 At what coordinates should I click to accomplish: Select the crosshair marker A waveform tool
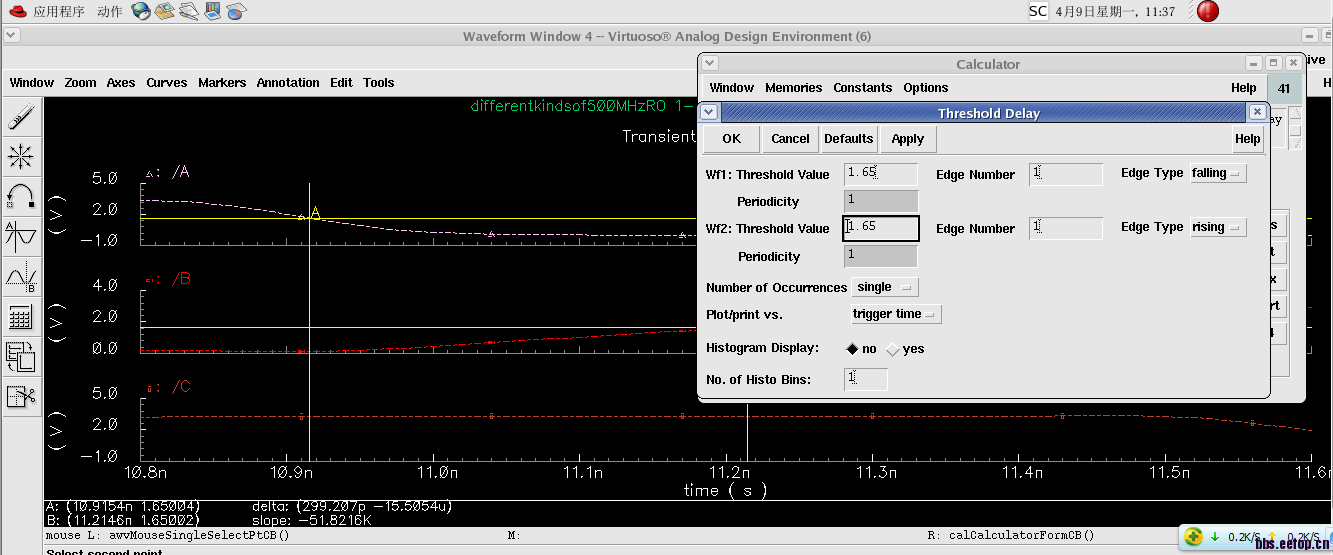[x=21, y=236]
